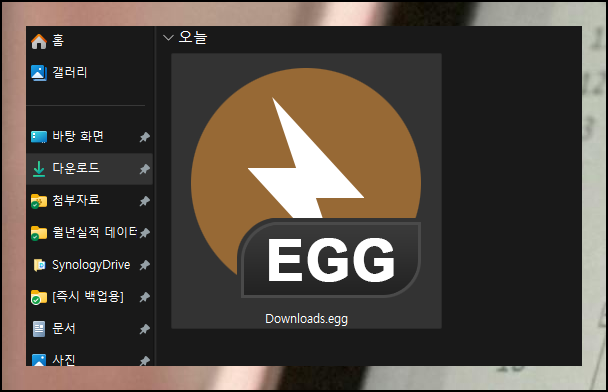
Task: Unpin 바탕 화면 using its pin icon
Action: point(145,137)
